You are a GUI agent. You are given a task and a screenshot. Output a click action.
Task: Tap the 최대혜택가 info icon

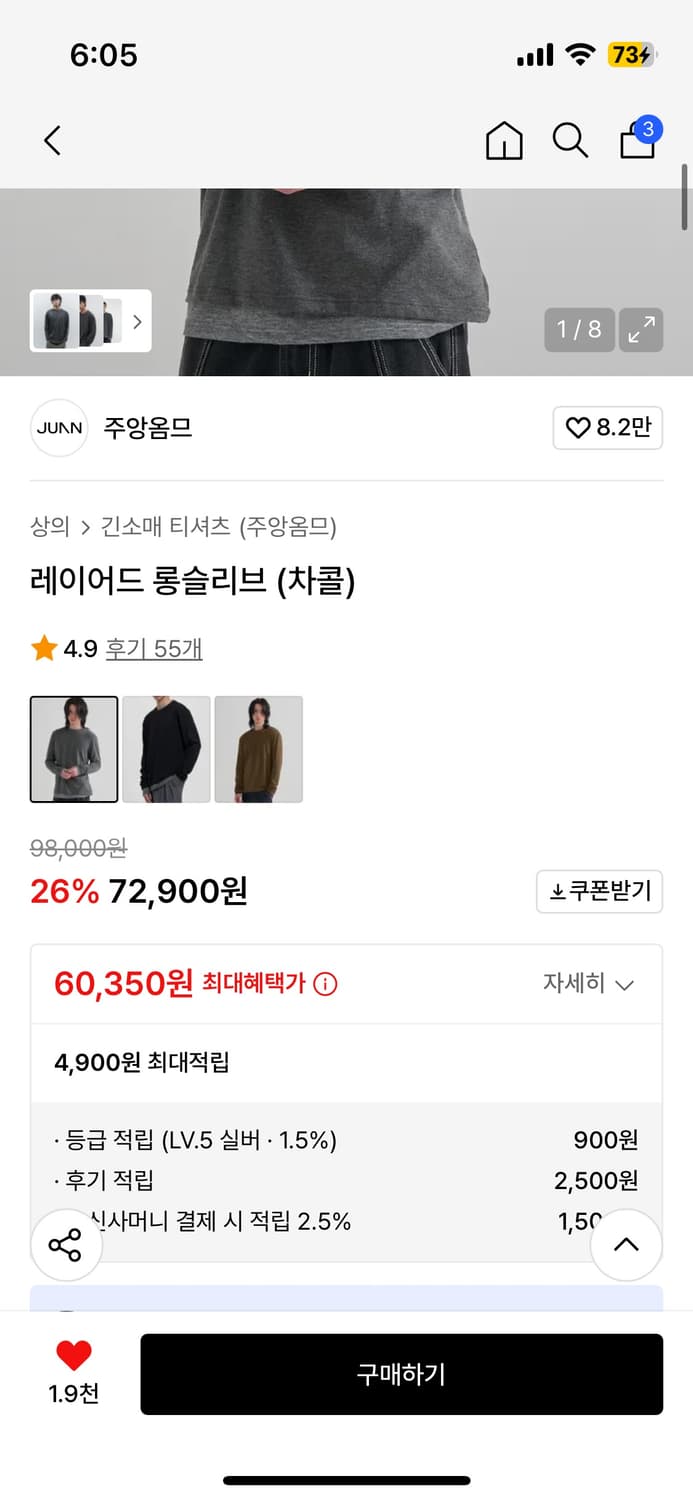click(325, 984)
